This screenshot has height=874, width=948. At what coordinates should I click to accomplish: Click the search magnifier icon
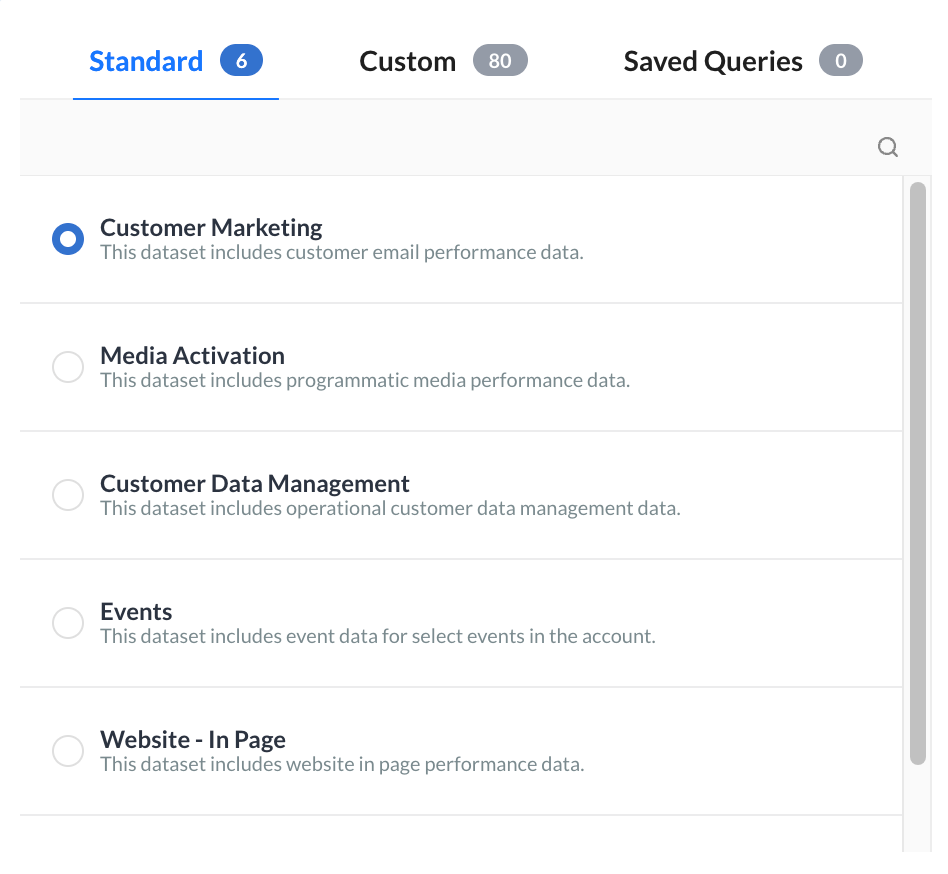[x=887, y=148]
